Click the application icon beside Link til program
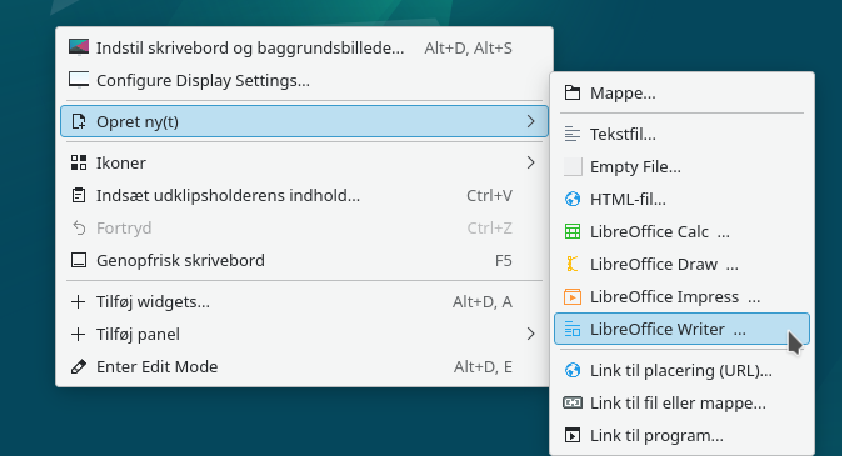Viewport: 842px width, 456px height. click(x=572, y=435)
